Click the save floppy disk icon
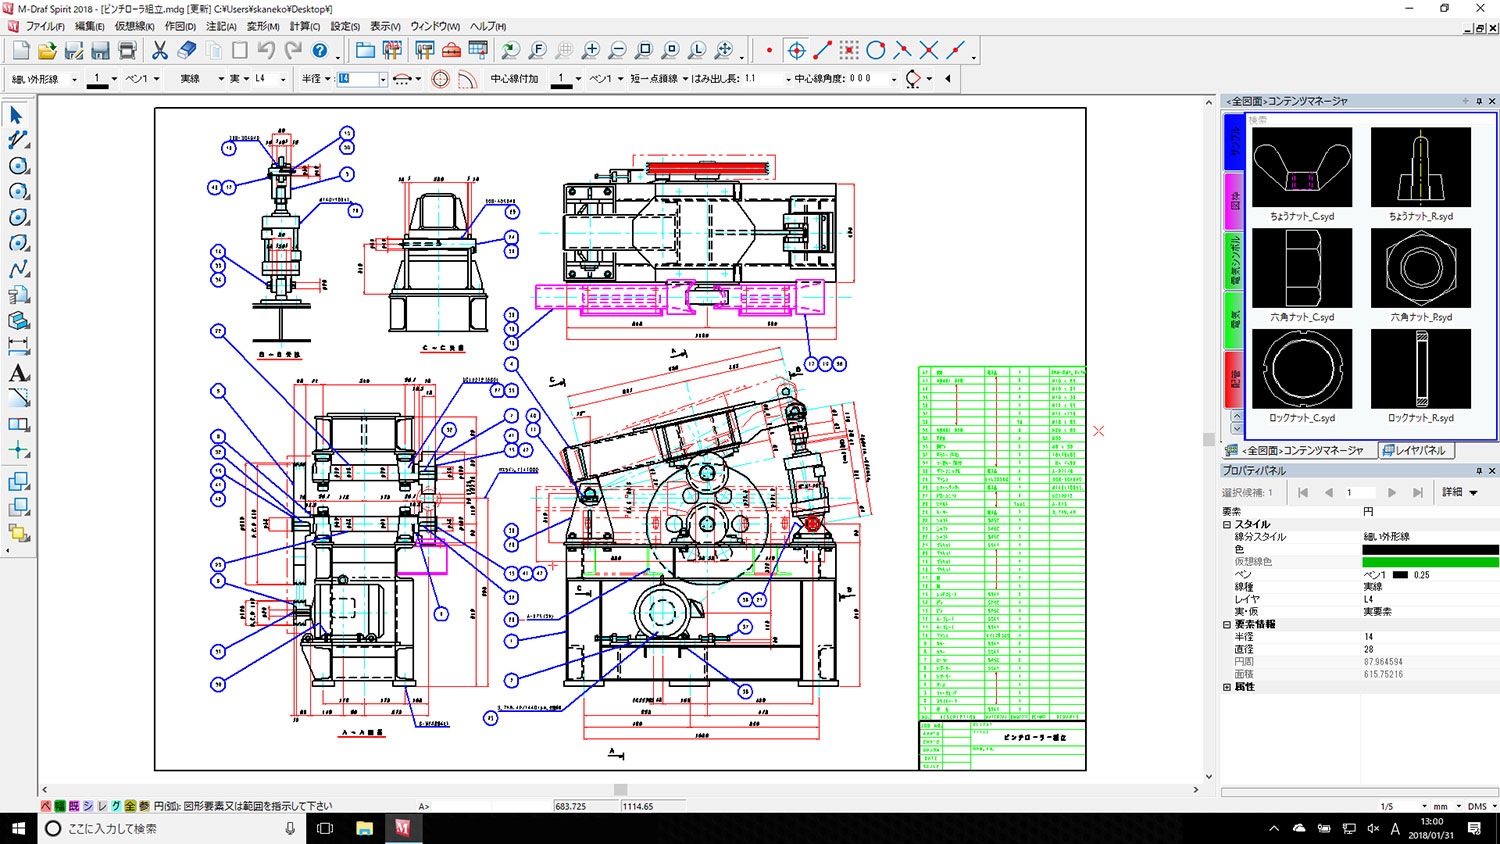The width and height of the screenshot is (1500, 844). (100, 50)
